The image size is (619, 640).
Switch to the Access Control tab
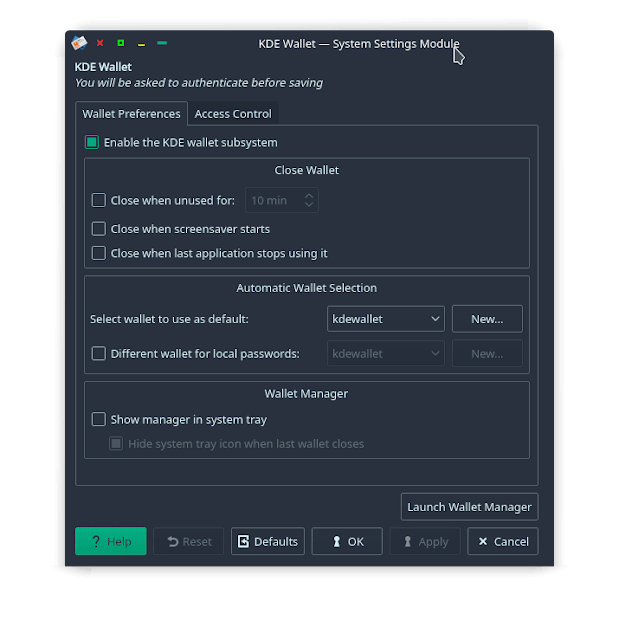point(233,114)
